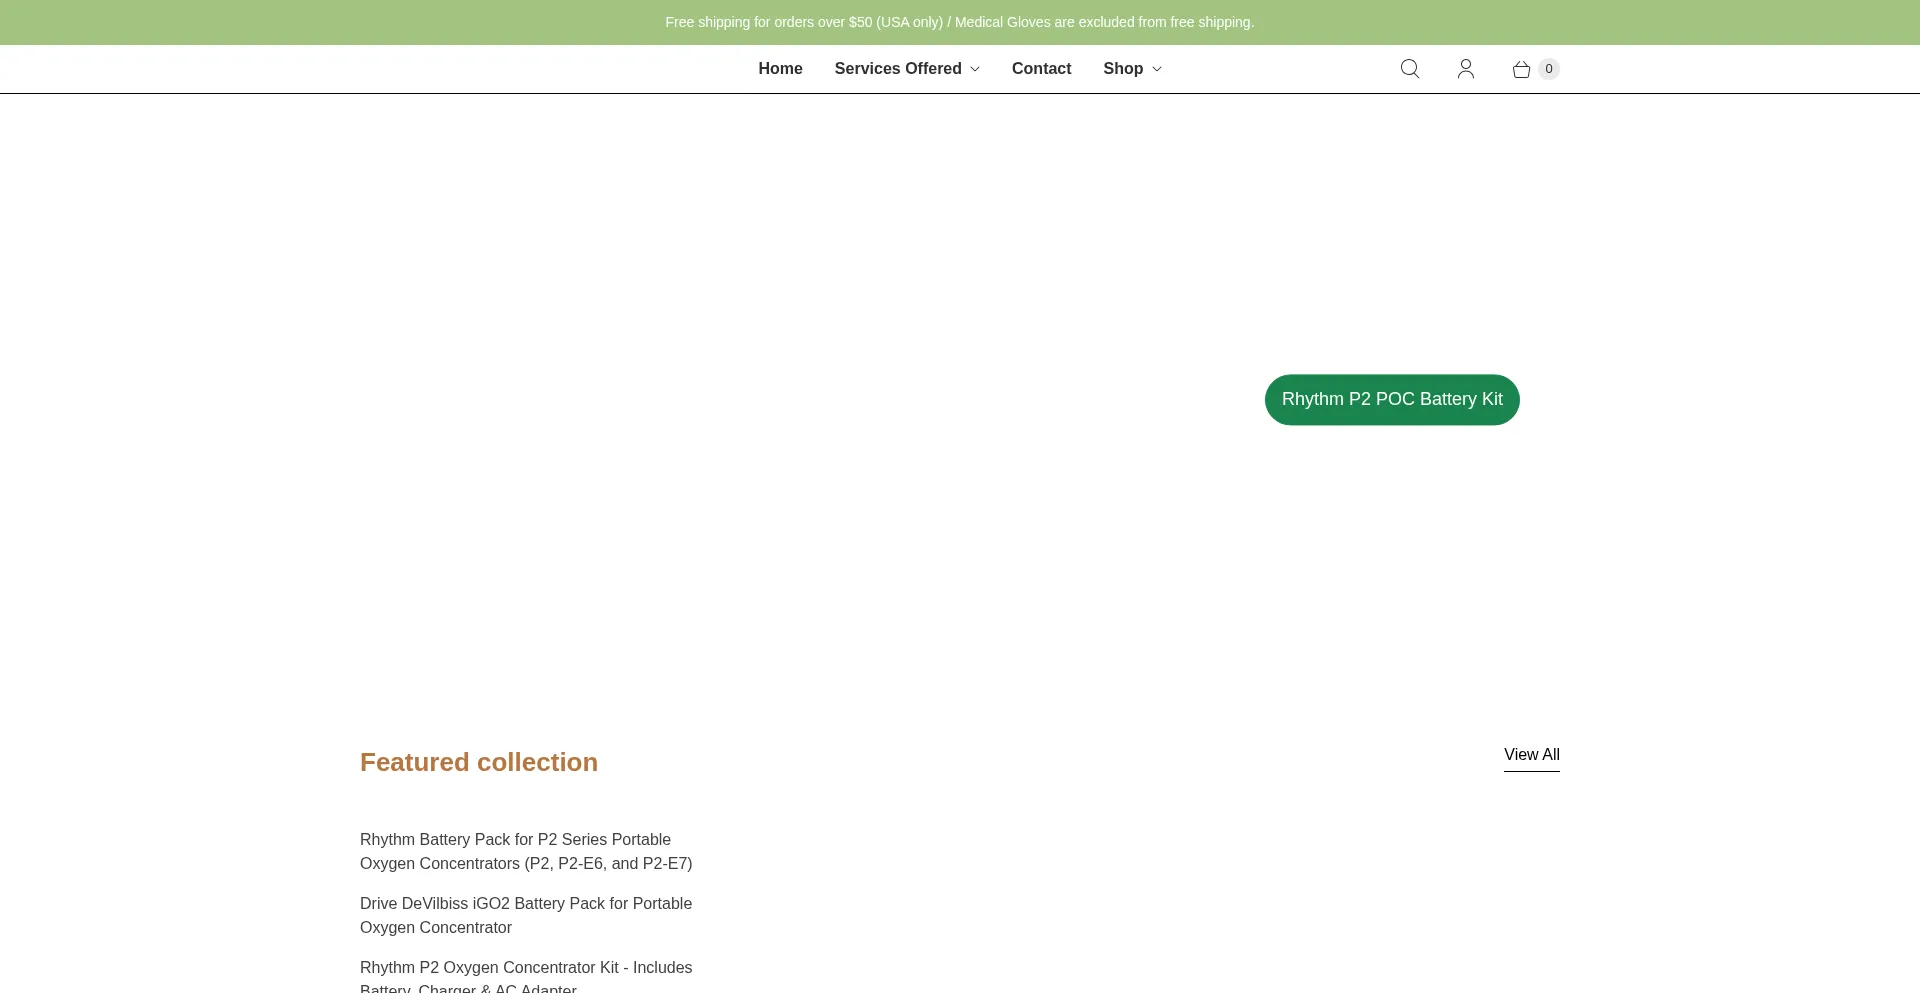
Task: Click the free shipping announcement text
Action: 960,22
